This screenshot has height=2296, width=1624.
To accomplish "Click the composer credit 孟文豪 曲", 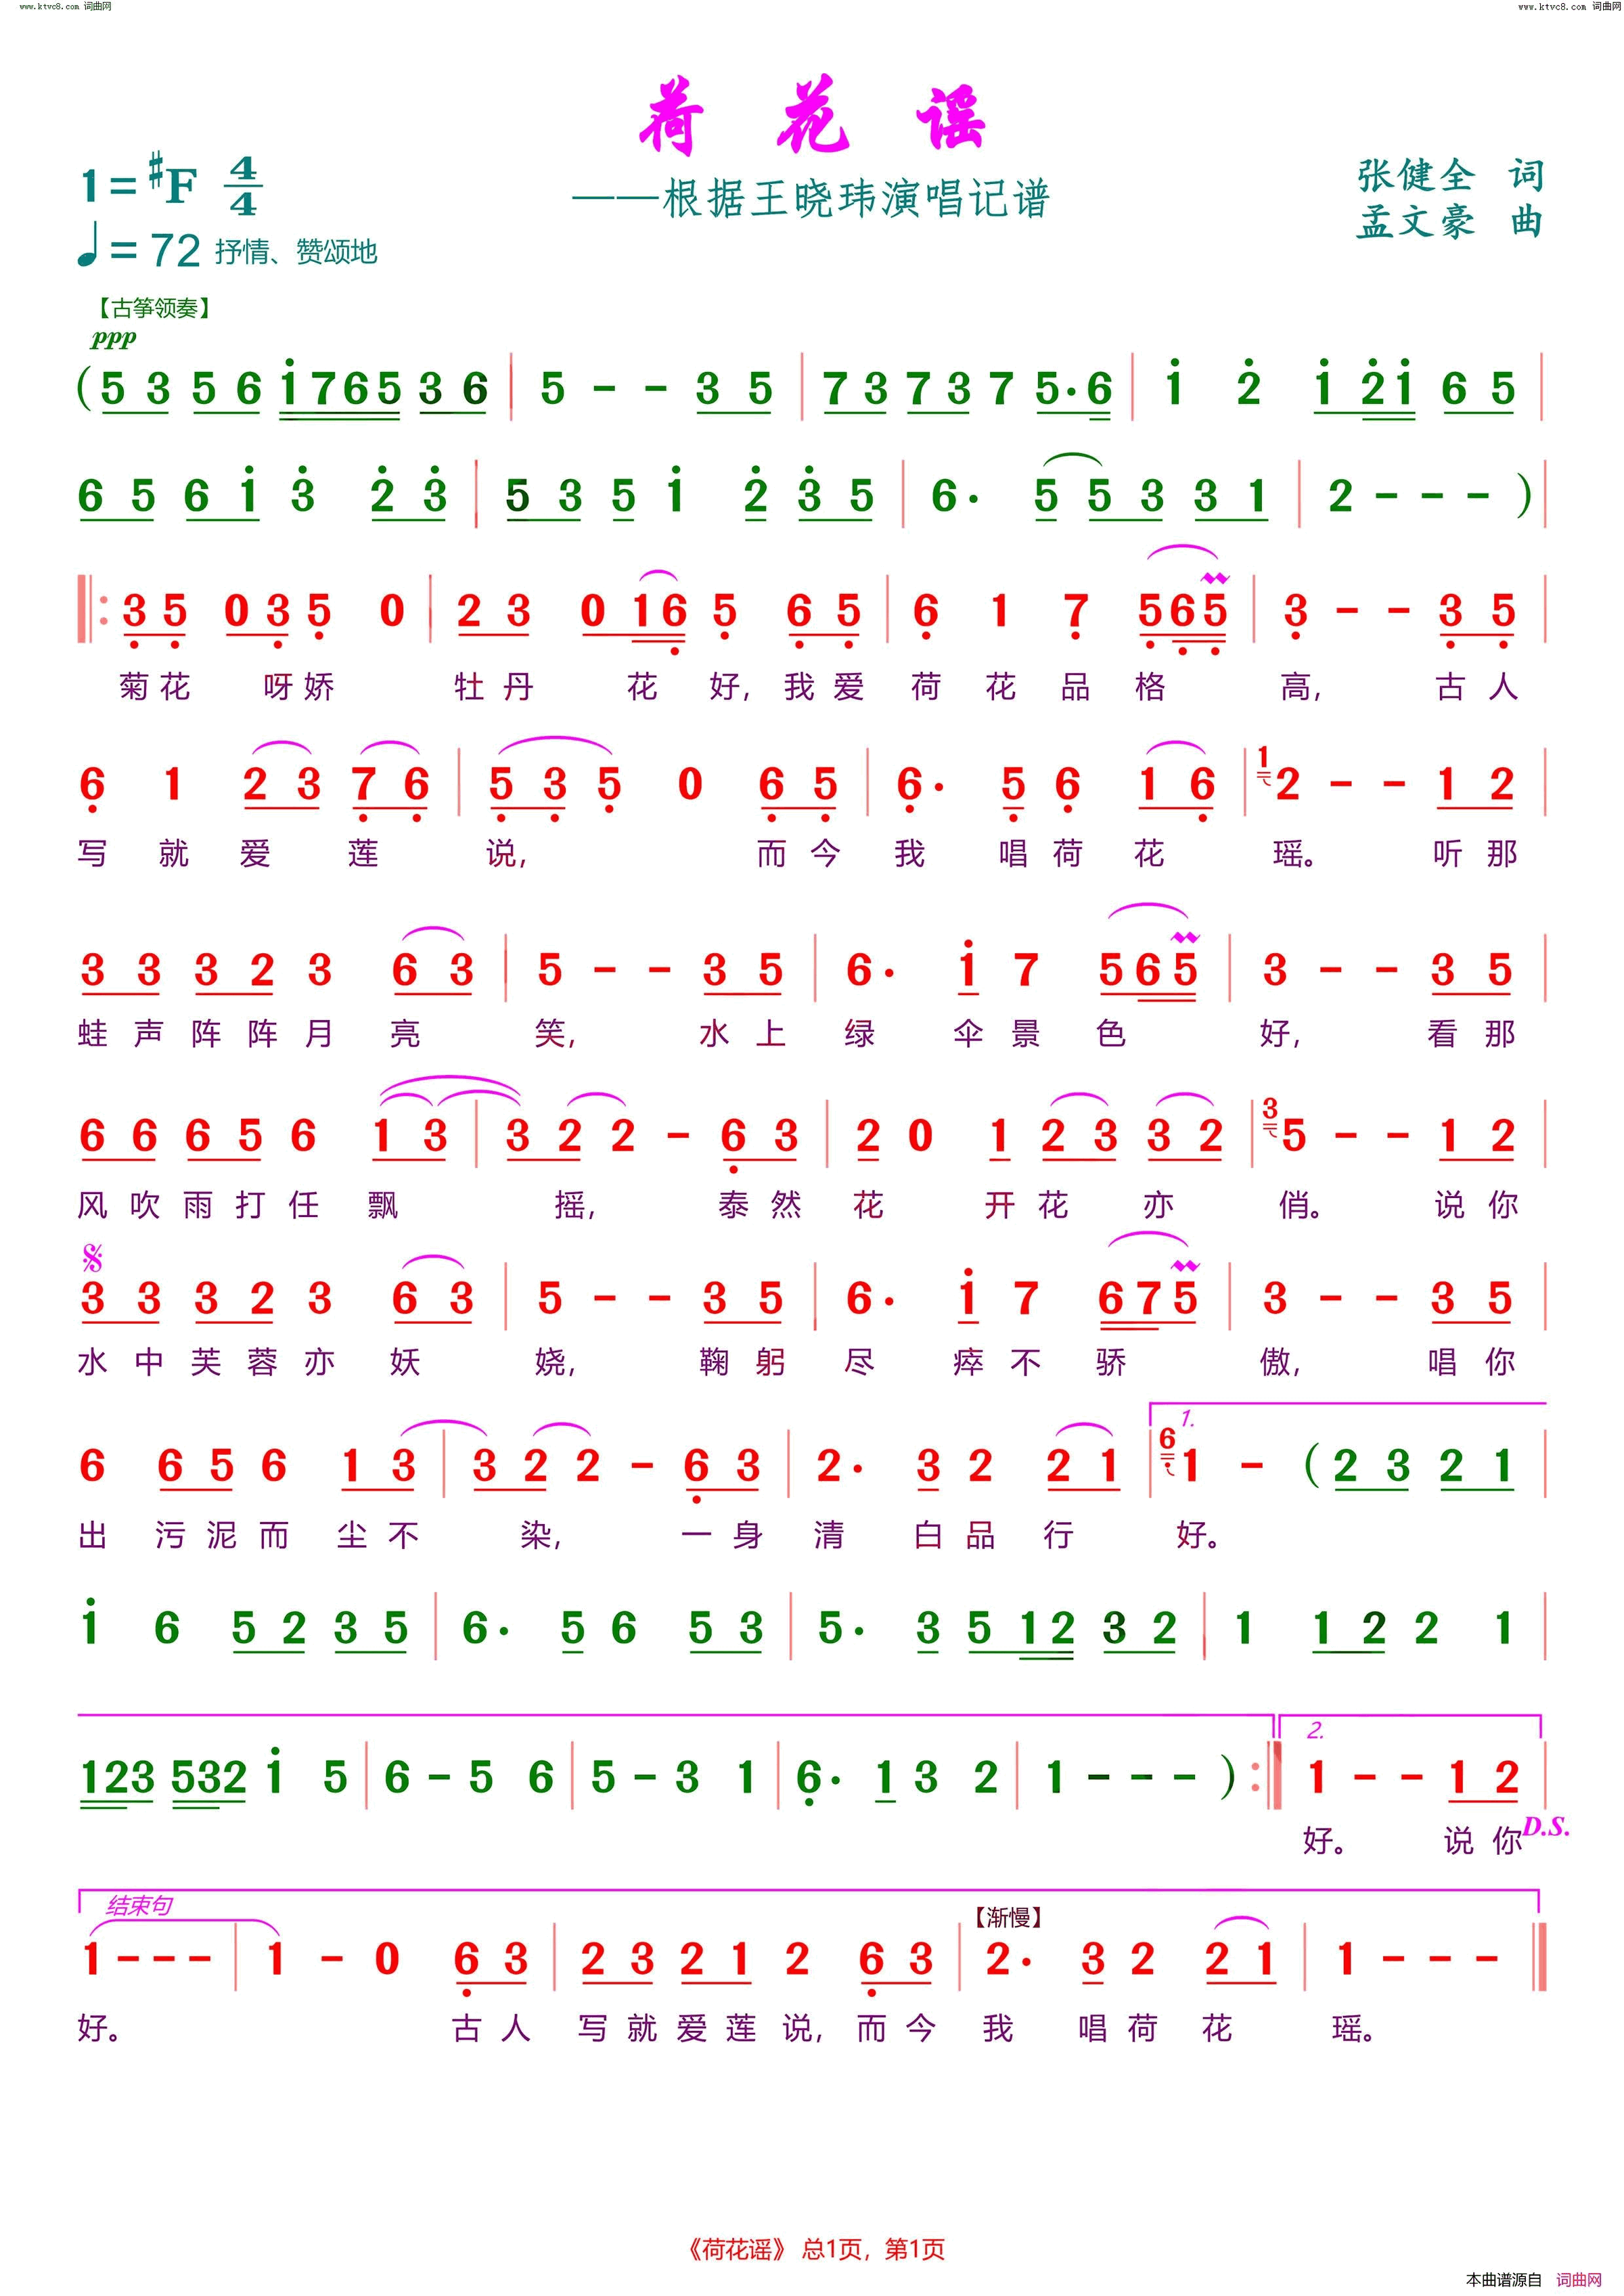I will 1451,222.
